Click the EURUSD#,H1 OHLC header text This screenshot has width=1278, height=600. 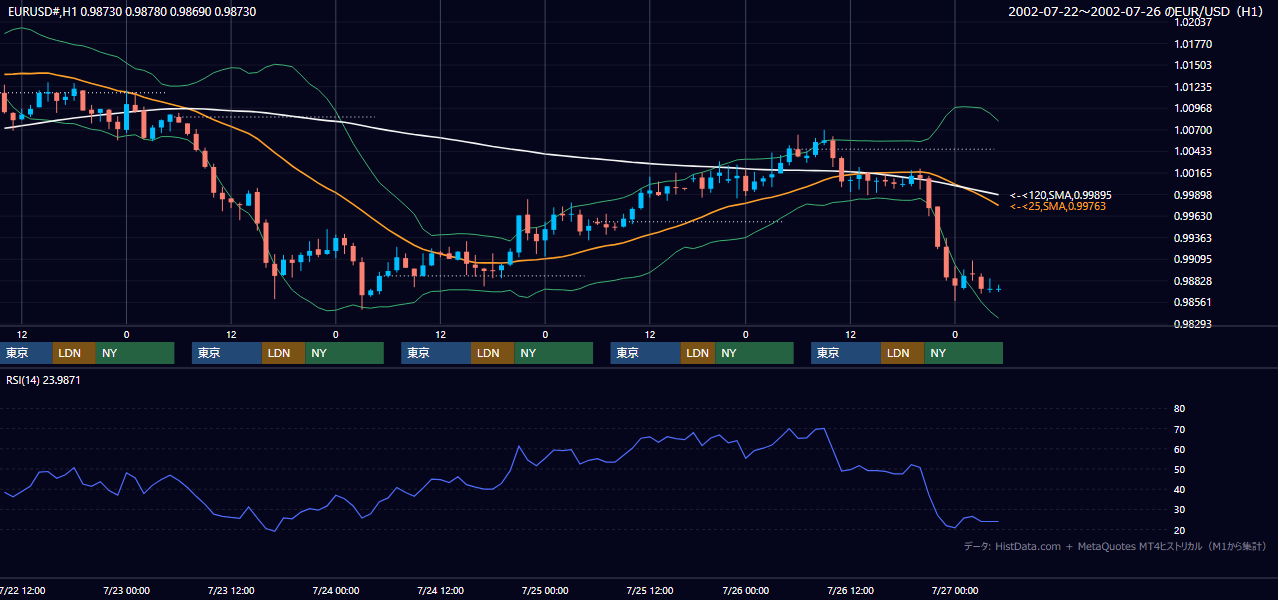click(131, 11)
